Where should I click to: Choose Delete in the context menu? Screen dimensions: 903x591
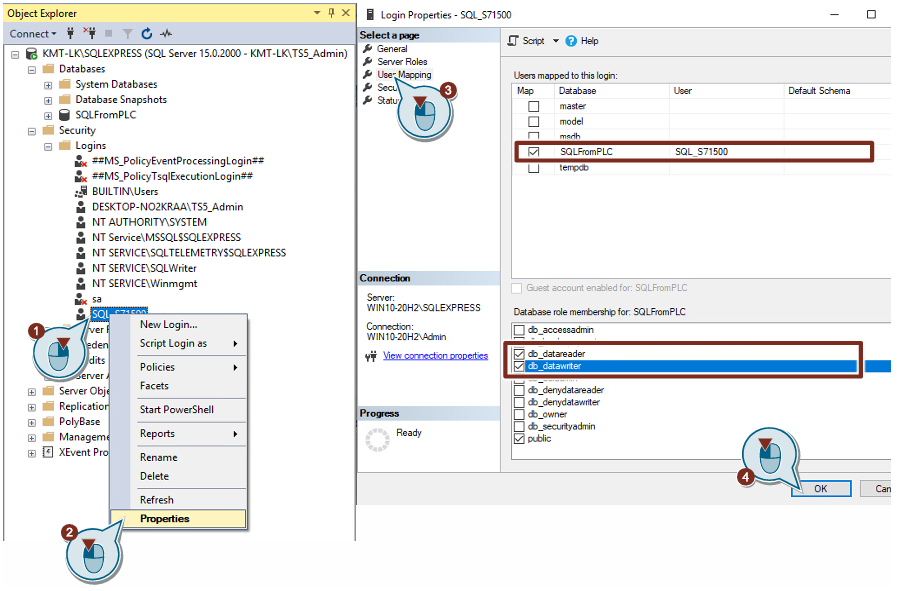tap(154, 476)
